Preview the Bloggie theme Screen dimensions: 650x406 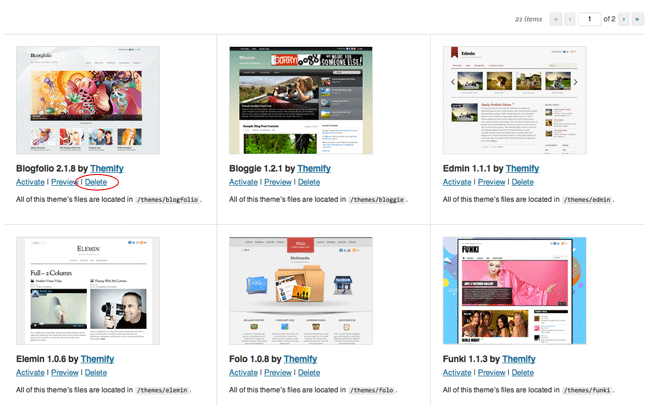coord(278,182)
